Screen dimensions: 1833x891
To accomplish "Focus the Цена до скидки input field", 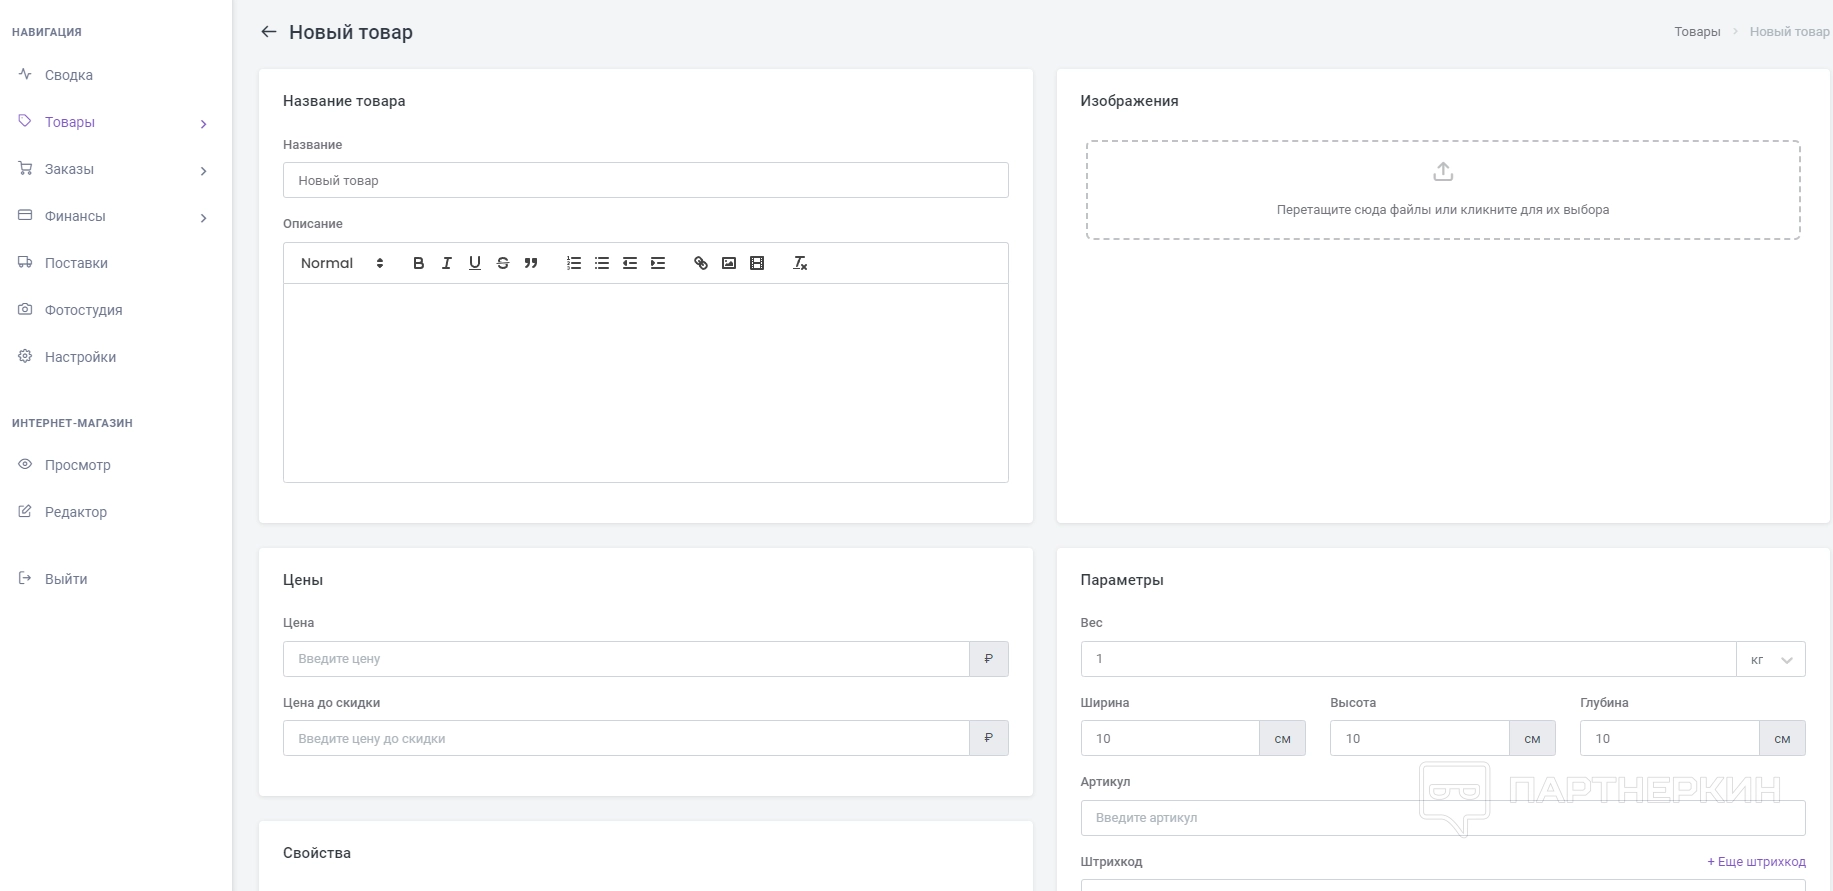I will tap(626, 738).
